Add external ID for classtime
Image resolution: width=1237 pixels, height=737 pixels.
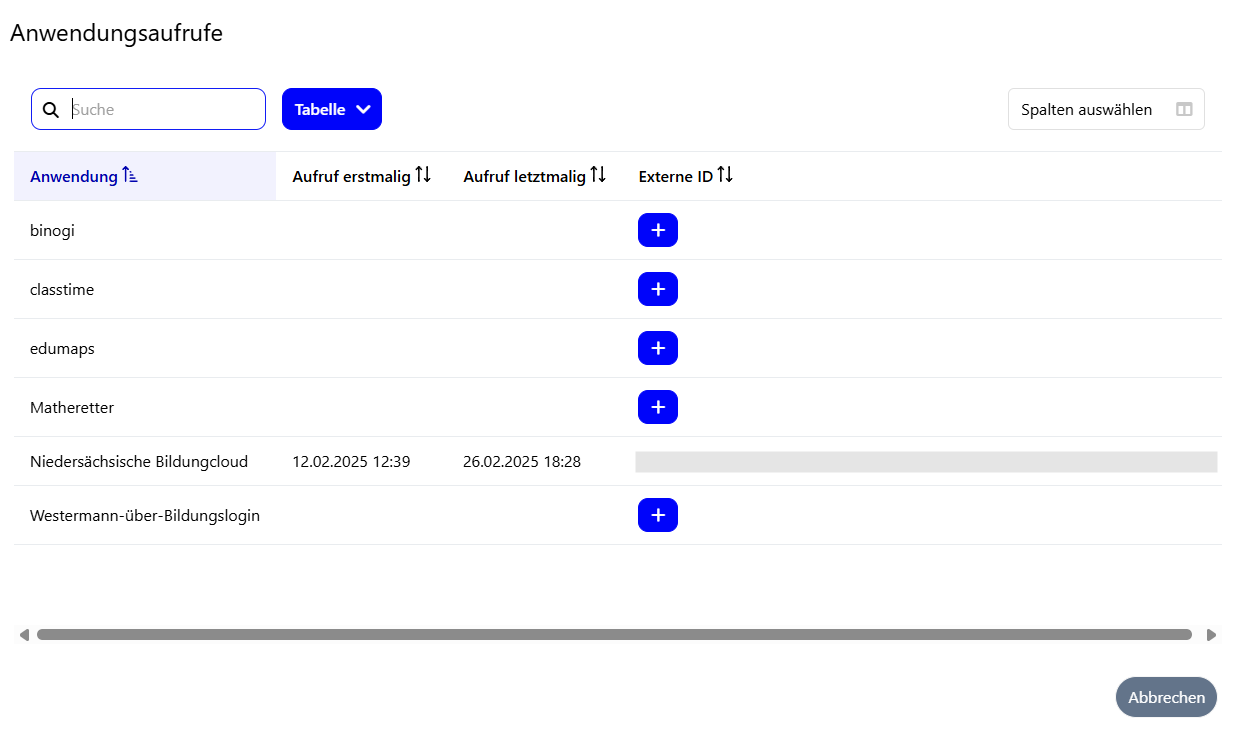point(658,289)
